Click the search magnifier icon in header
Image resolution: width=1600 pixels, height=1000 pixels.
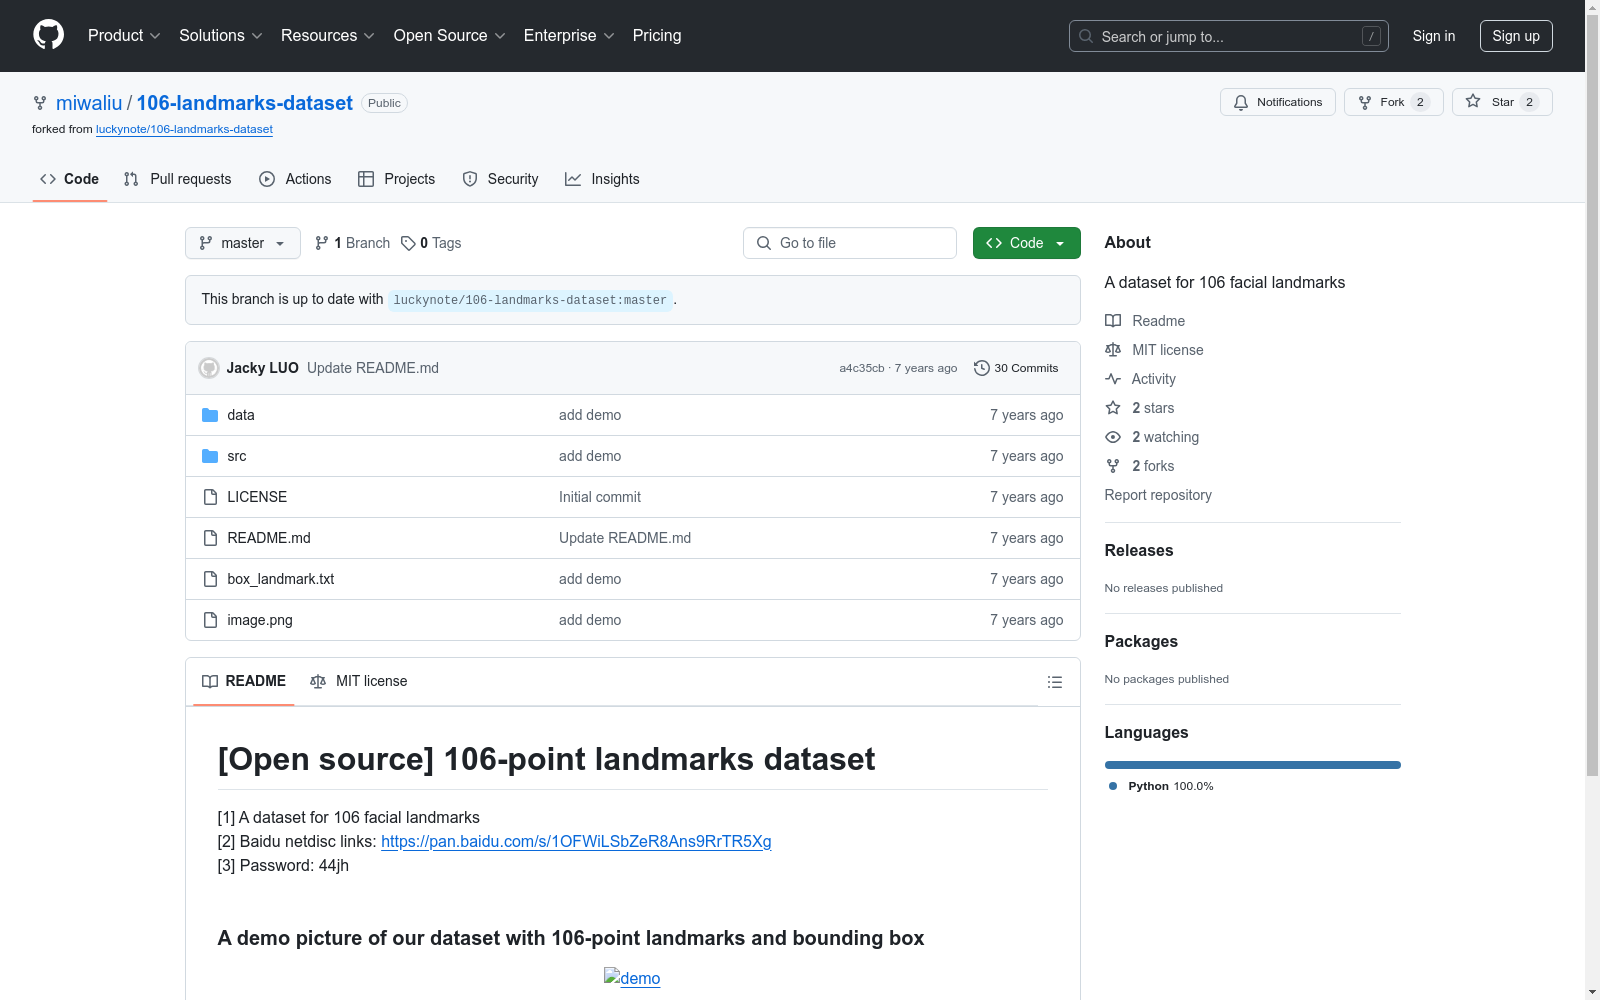pos(1086,36)
